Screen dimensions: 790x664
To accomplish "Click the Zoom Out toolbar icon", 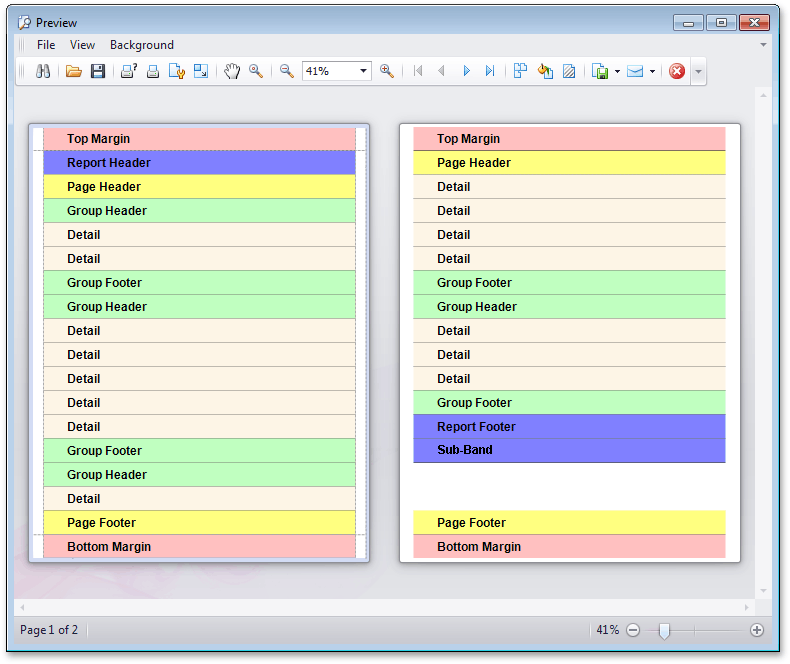I will [x=287, y=71].
